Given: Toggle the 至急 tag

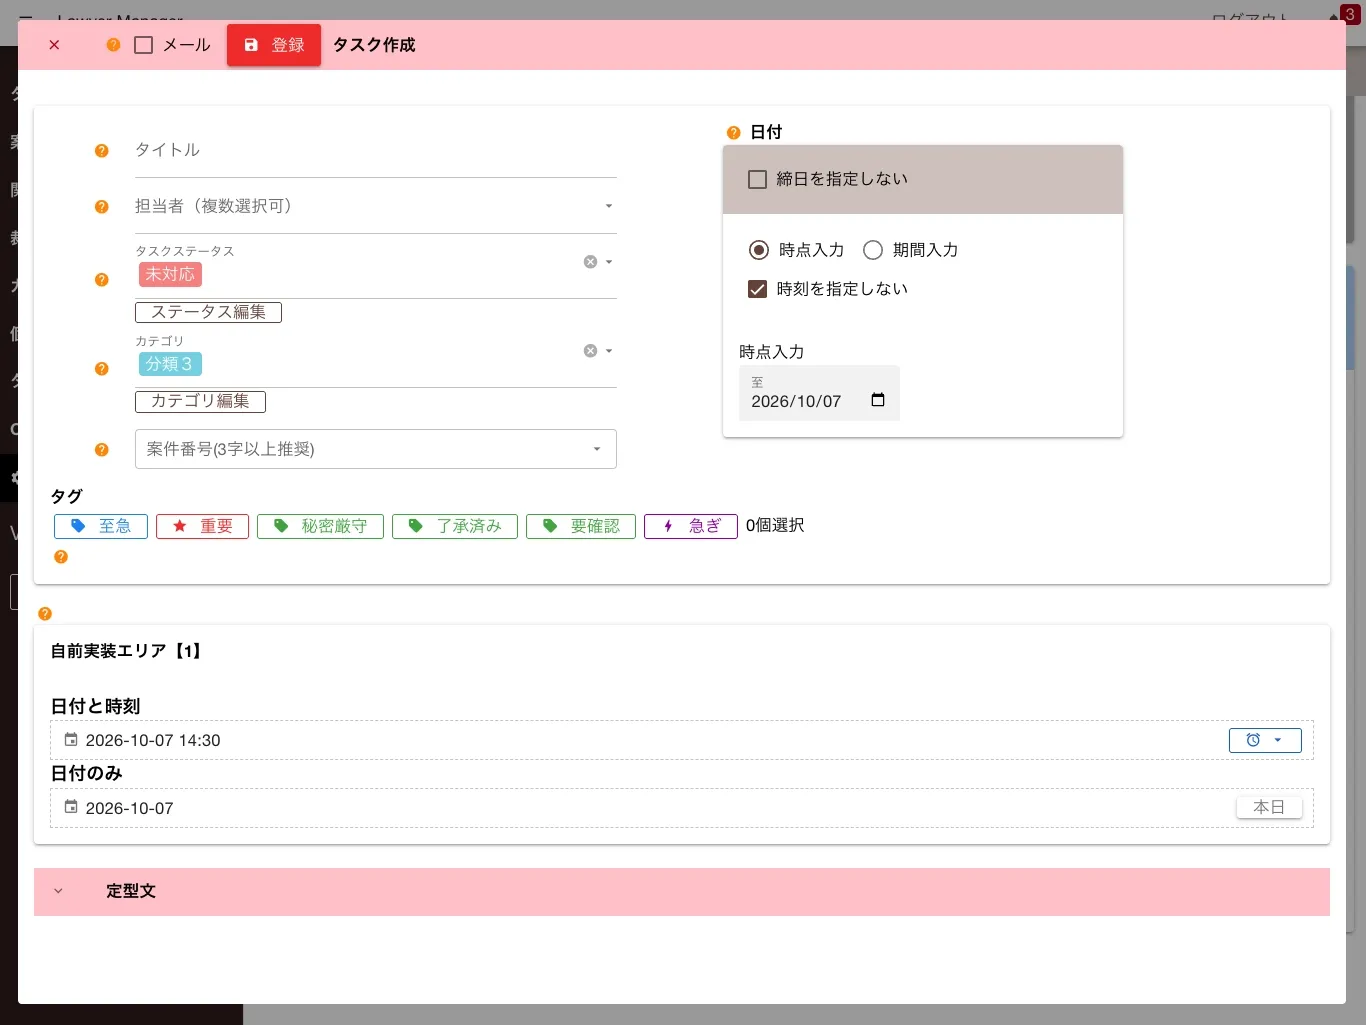Looking at the screenshot, I should 101,526.
